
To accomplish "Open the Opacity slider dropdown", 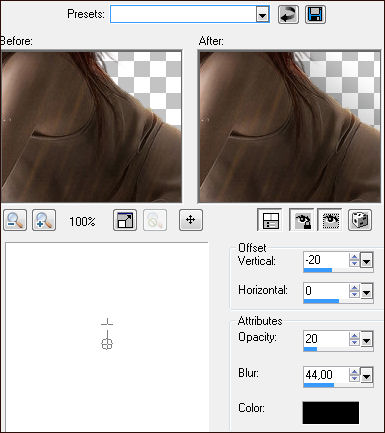I will [x=366, y=340].
